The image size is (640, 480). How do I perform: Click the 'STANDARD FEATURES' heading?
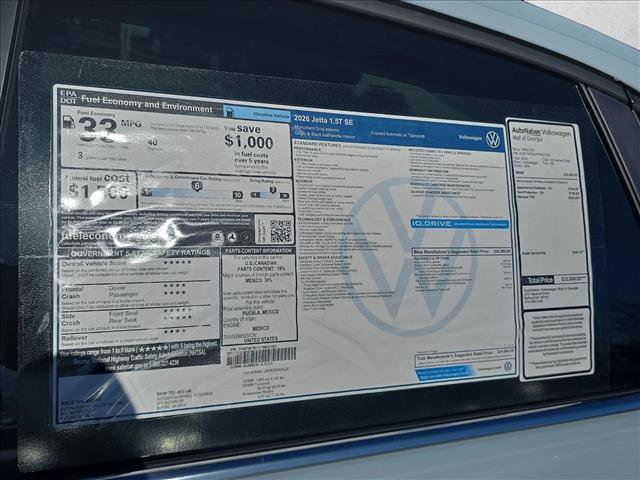[x=318, y=144]
